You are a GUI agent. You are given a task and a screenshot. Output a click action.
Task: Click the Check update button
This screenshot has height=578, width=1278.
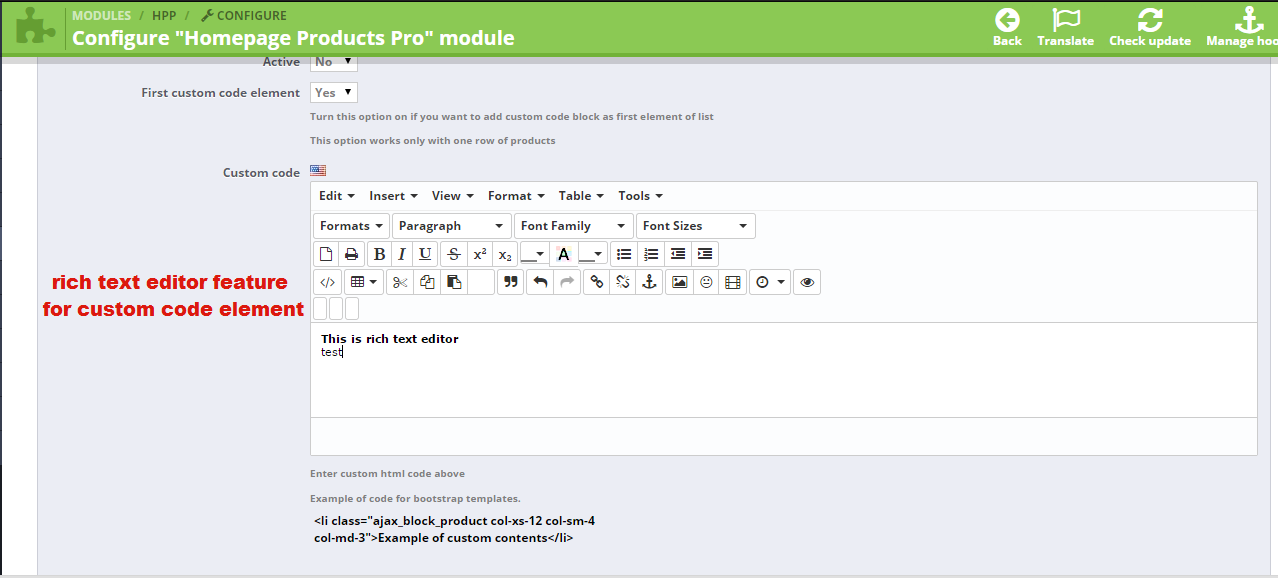pos(1150,27)
